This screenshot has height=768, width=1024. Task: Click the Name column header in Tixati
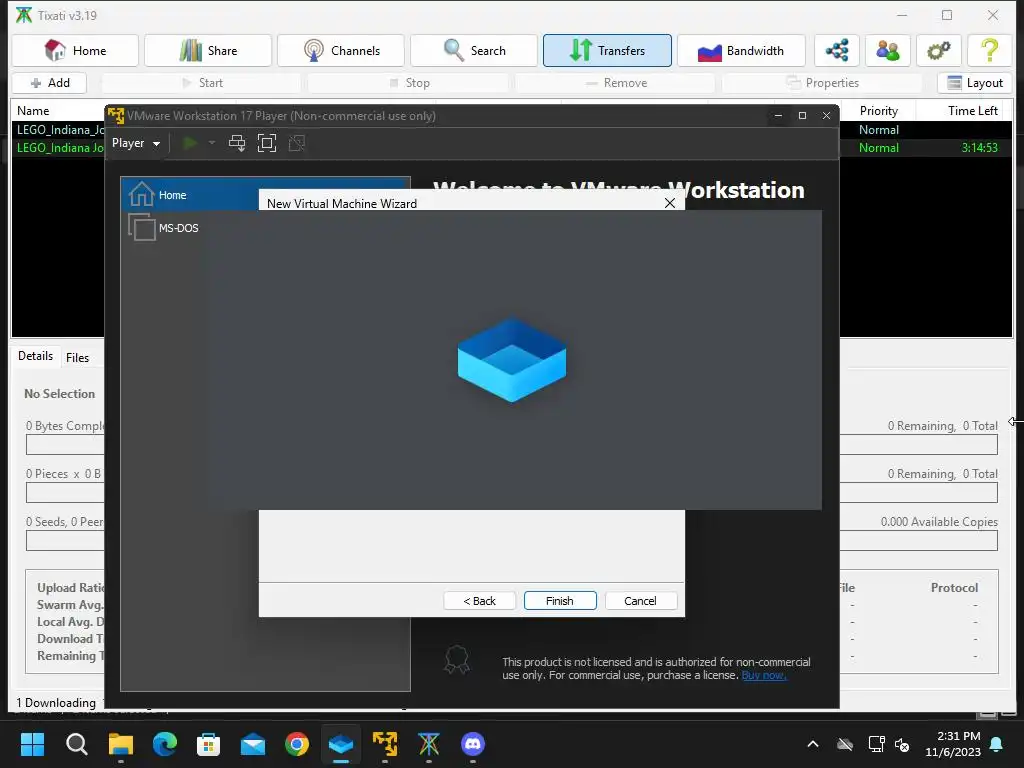[33, 110]
